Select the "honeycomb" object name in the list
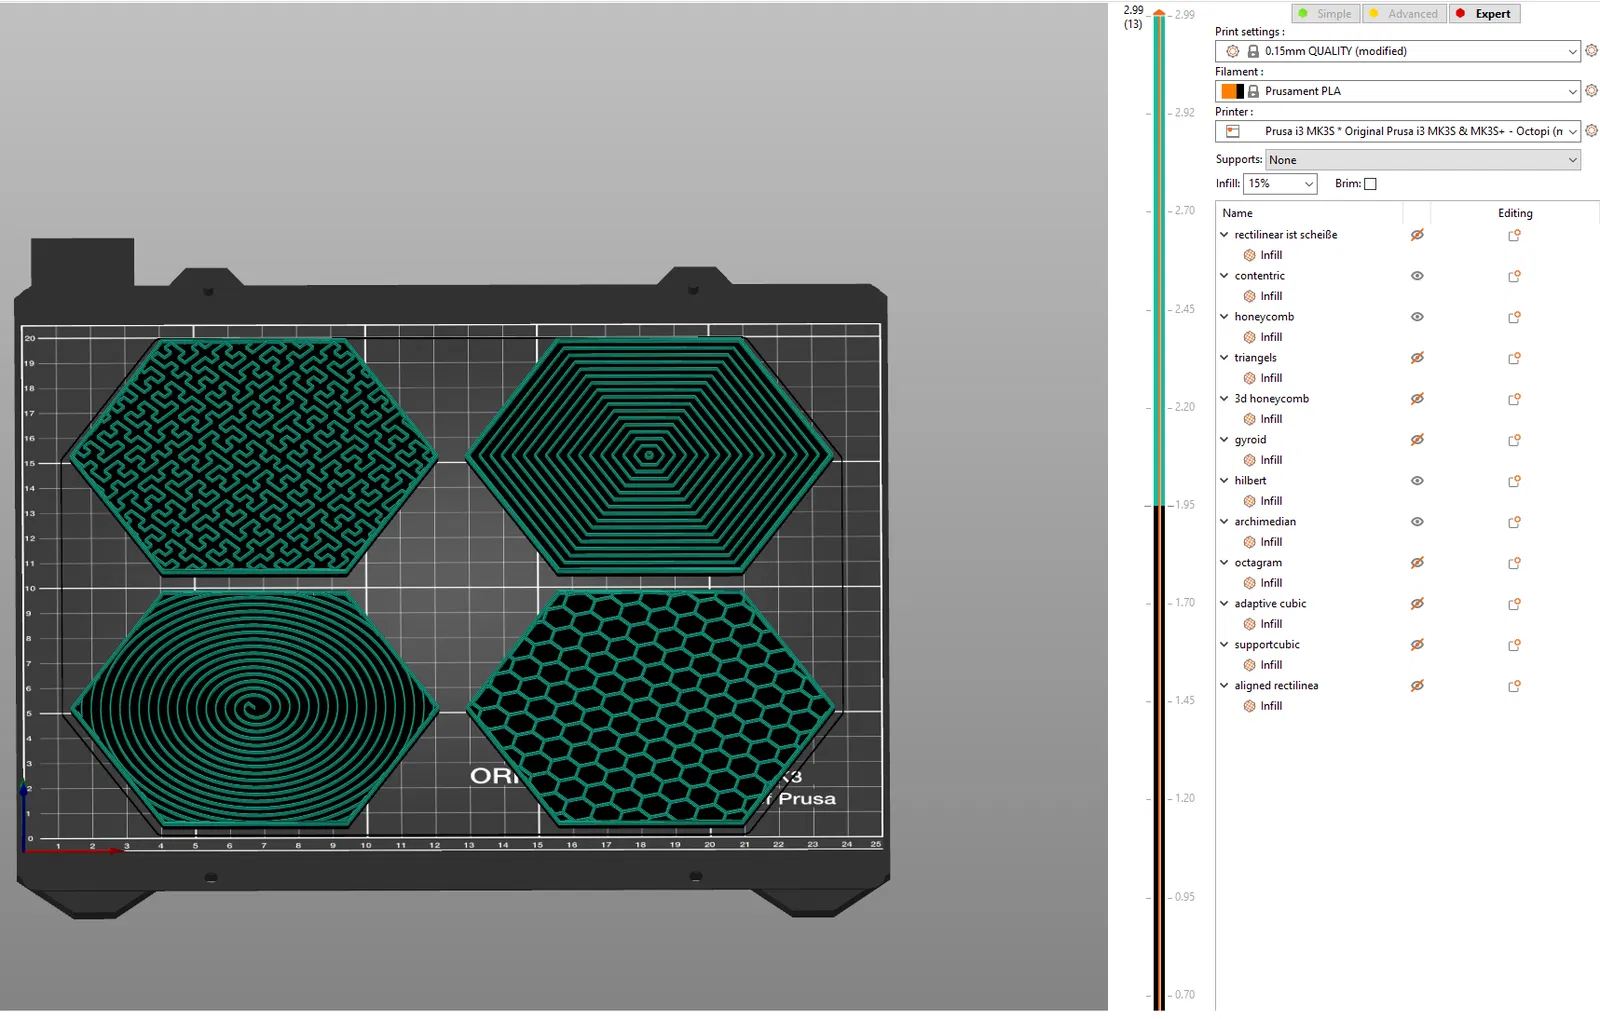The image size is (1600, 1019). (1264, 317)
